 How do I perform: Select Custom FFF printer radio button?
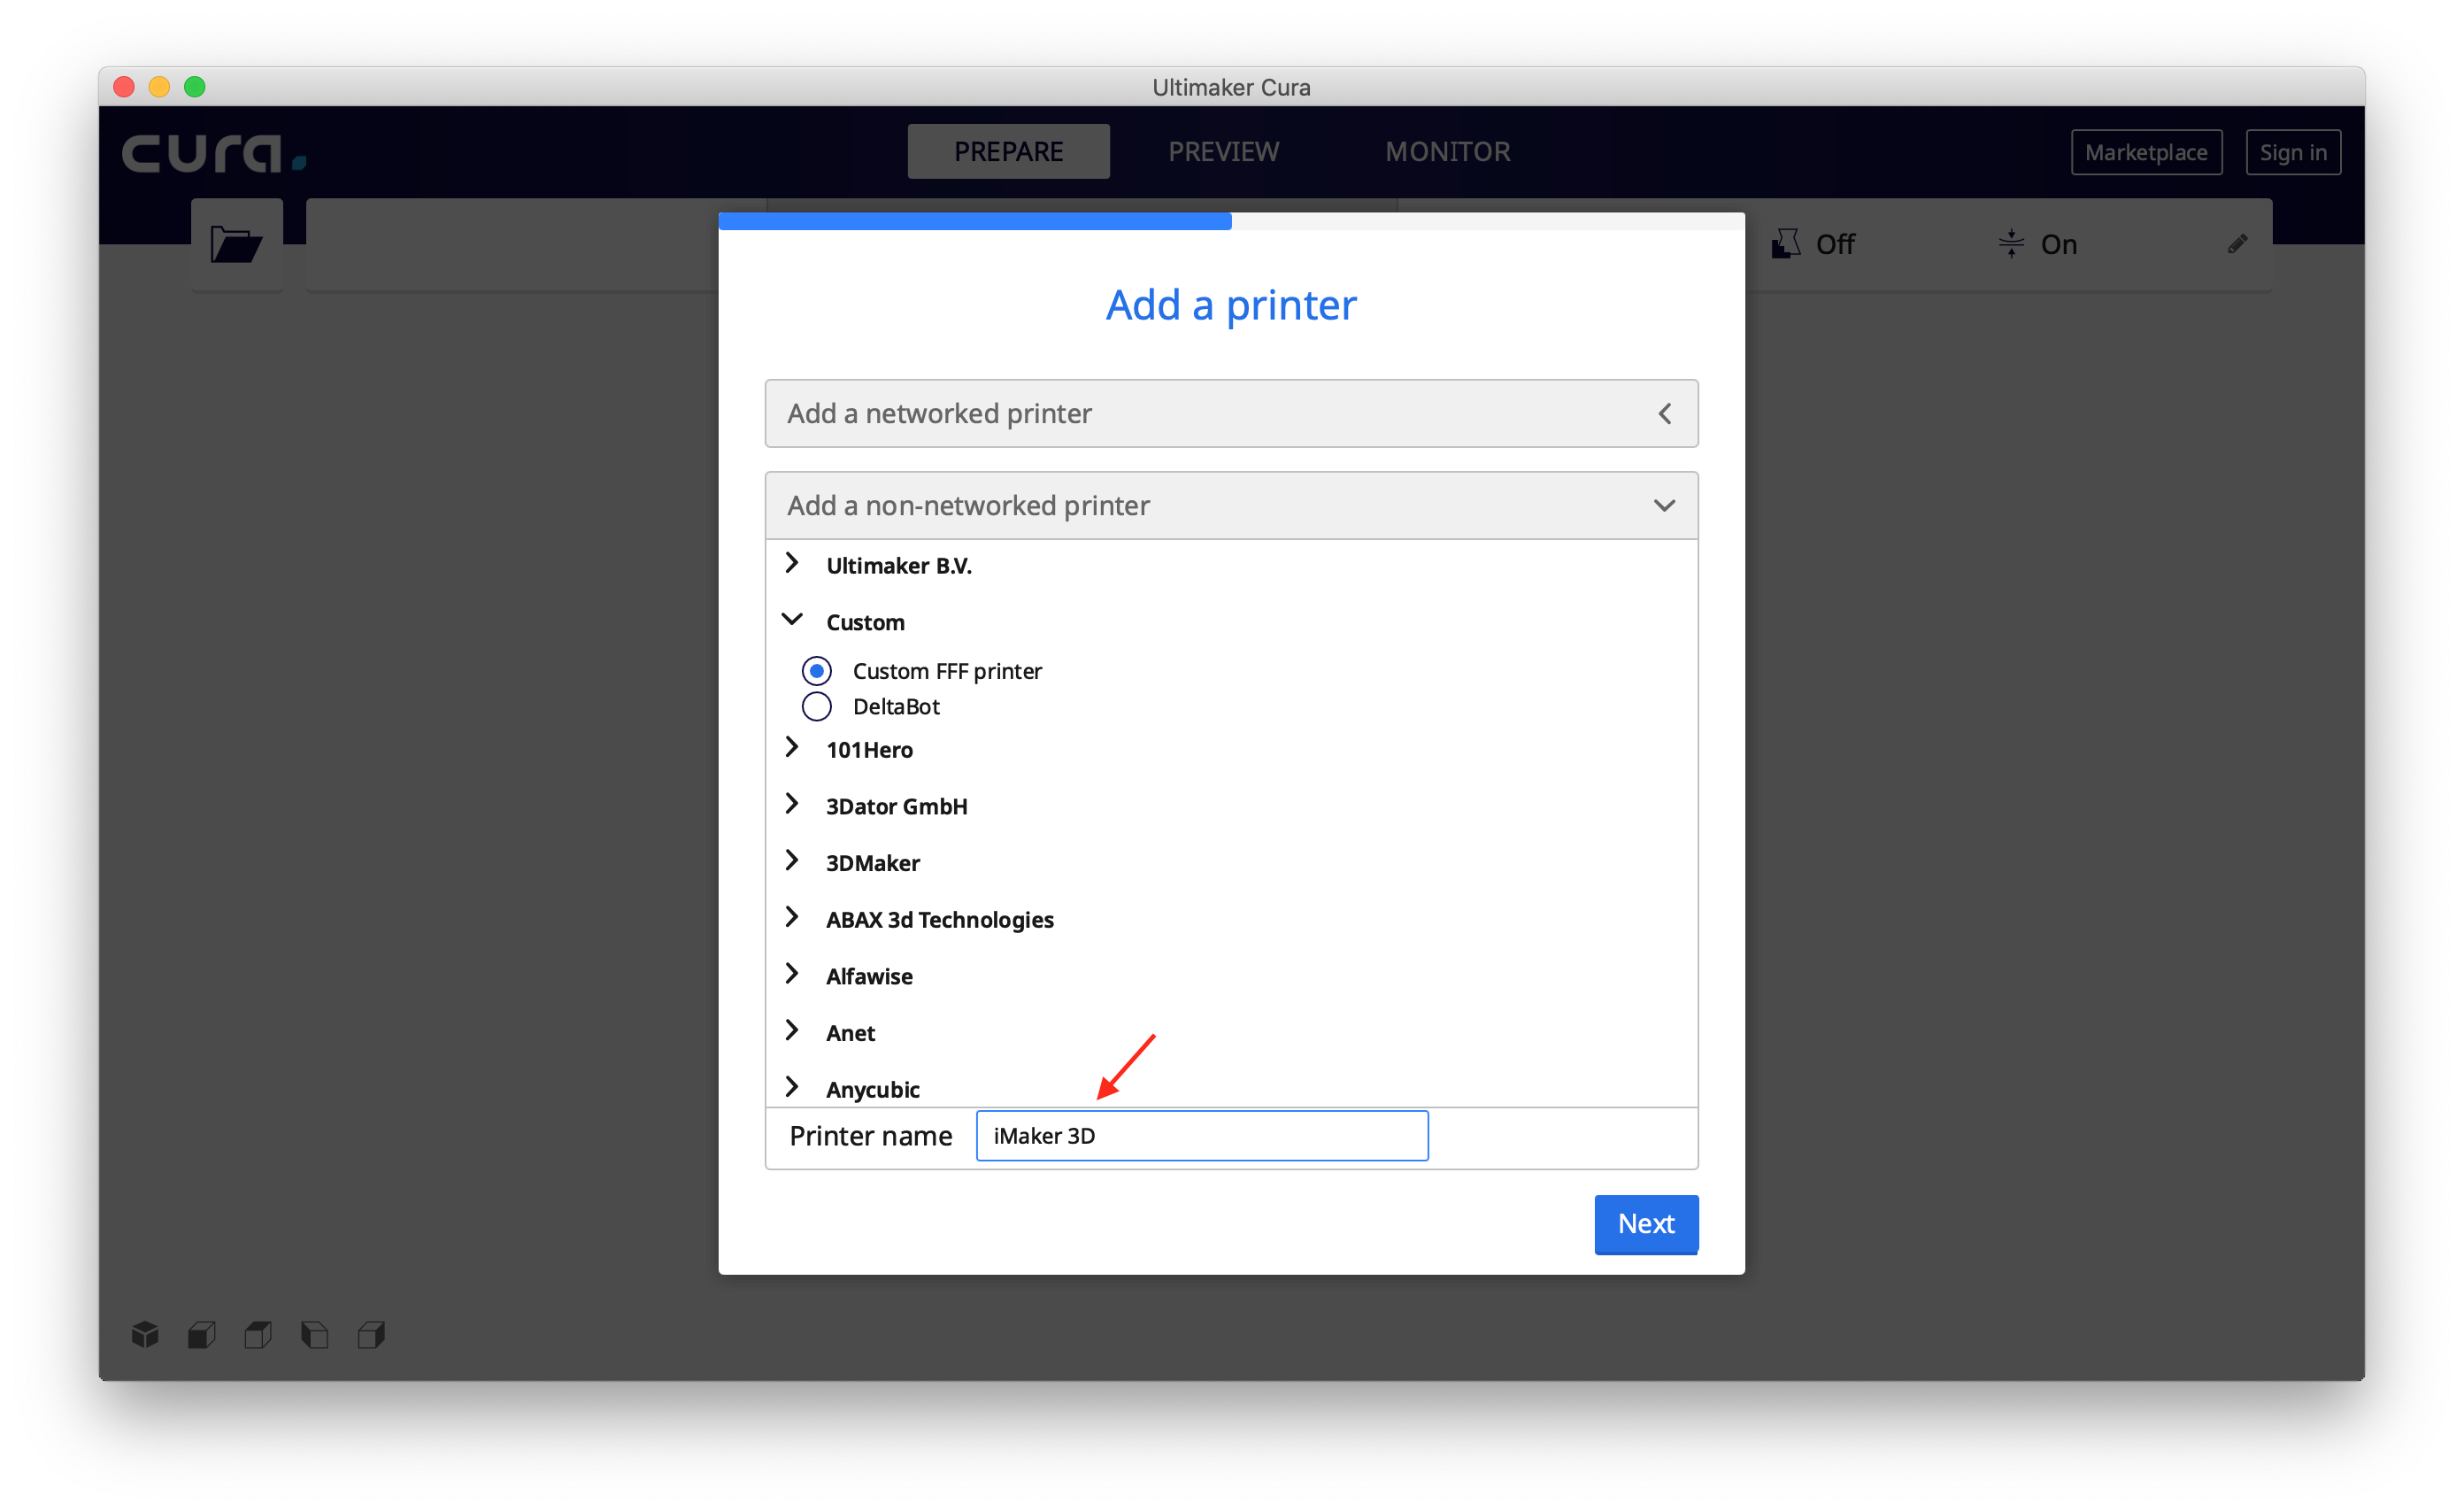point(817,671)
